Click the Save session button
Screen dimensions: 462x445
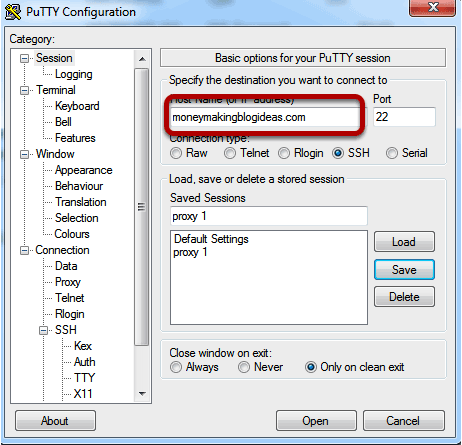404,270
